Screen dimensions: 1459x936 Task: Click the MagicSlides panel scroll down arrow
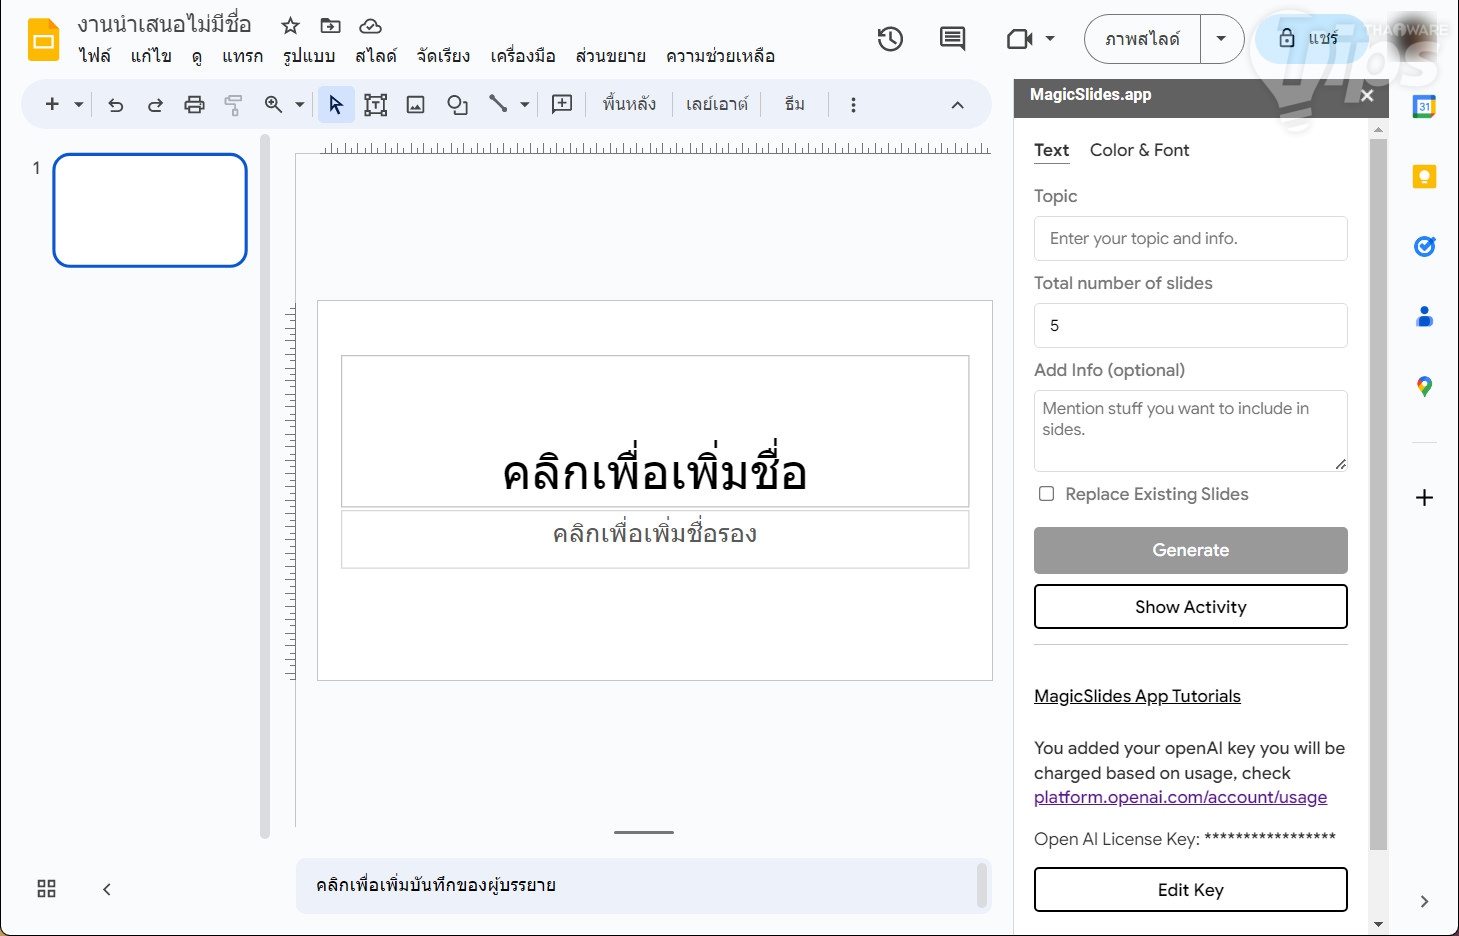coord(1378,924)
